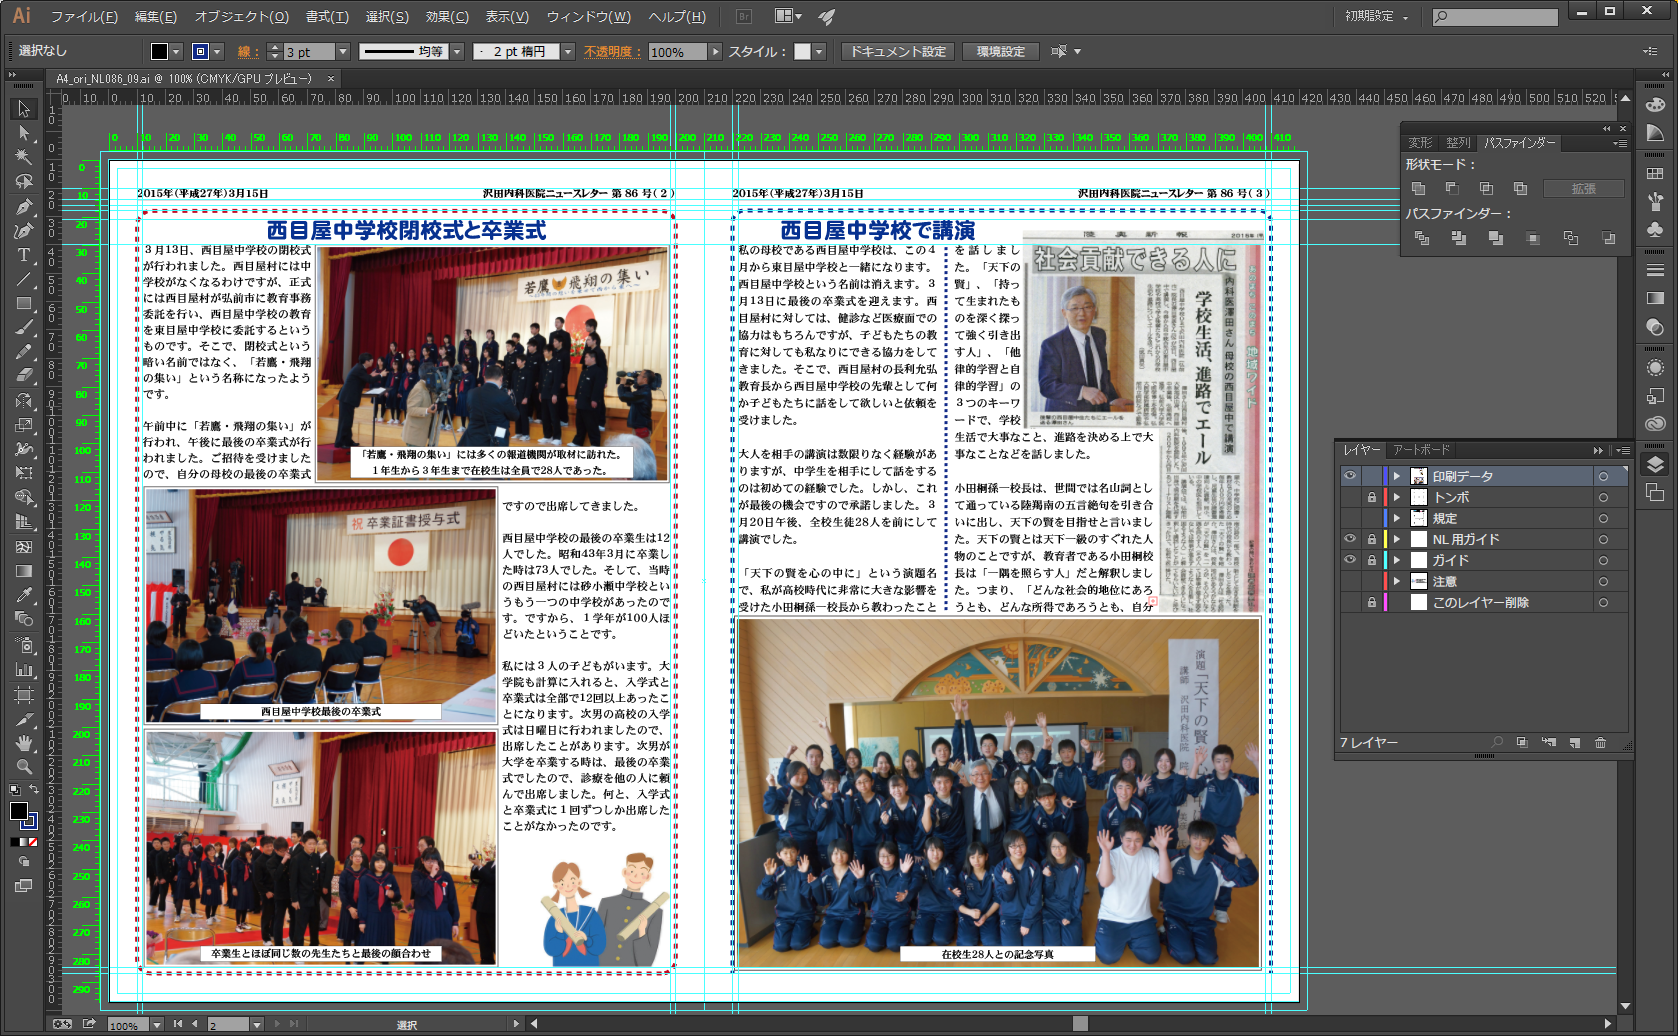1678x1036 pixels.
Task: Switch to the 整列 tab
Action: click(1458, 143)
